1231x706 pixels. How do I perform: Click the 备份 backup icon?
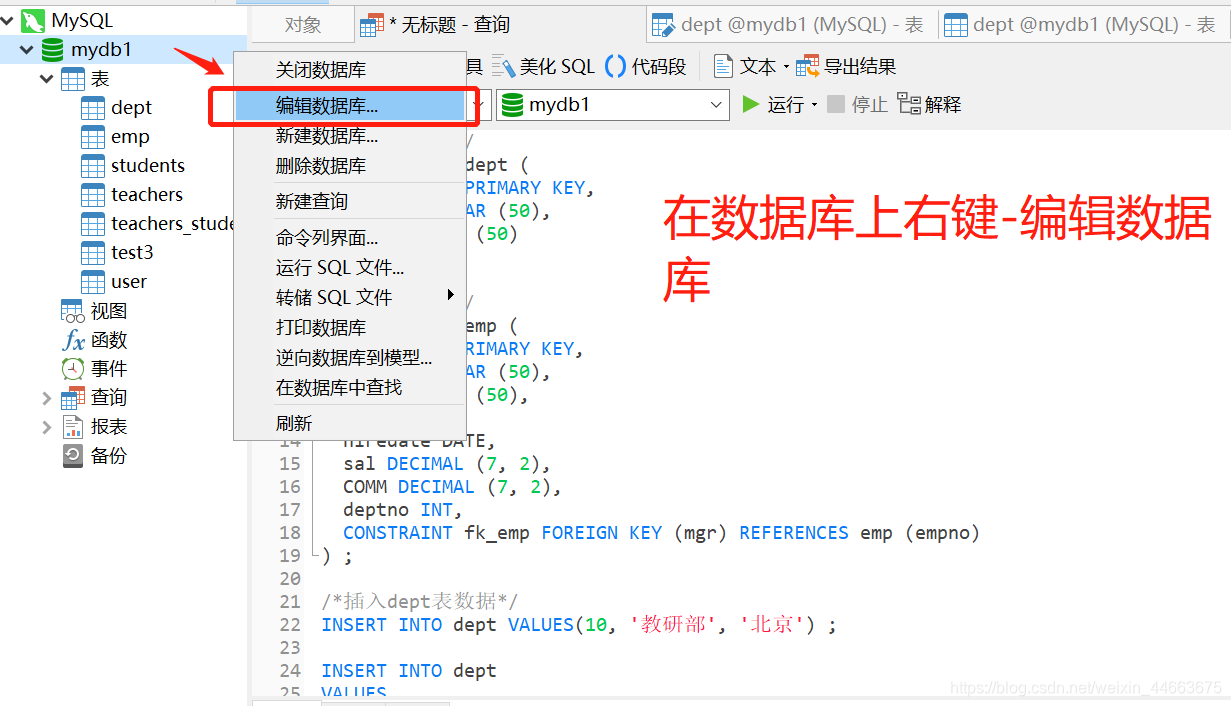coord(73,456)
